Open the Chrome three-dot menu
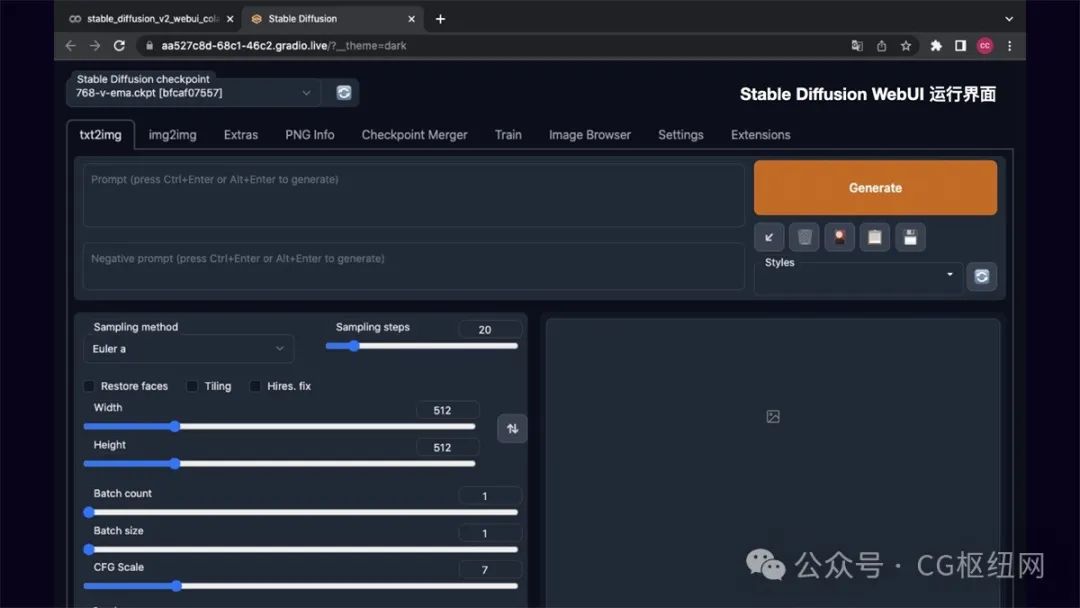 1010,45
